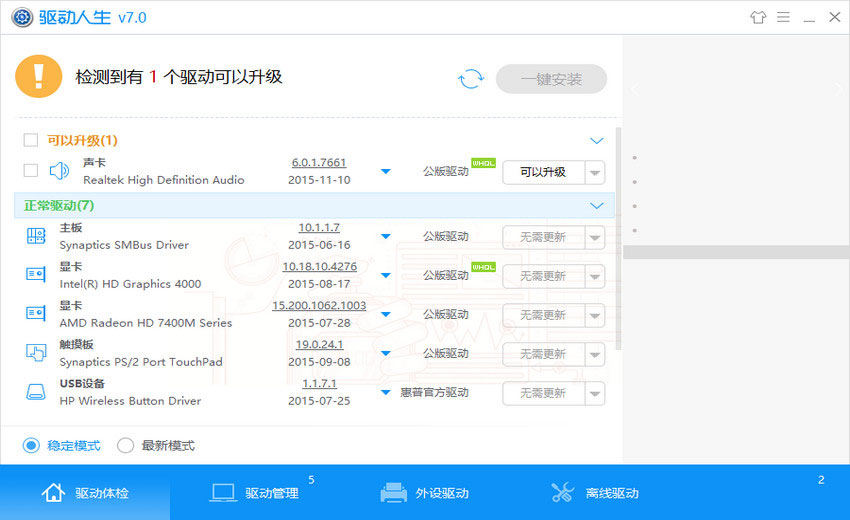
Task: Click the badge number 2 in bottom bar
Action: [x=821, y=480]
